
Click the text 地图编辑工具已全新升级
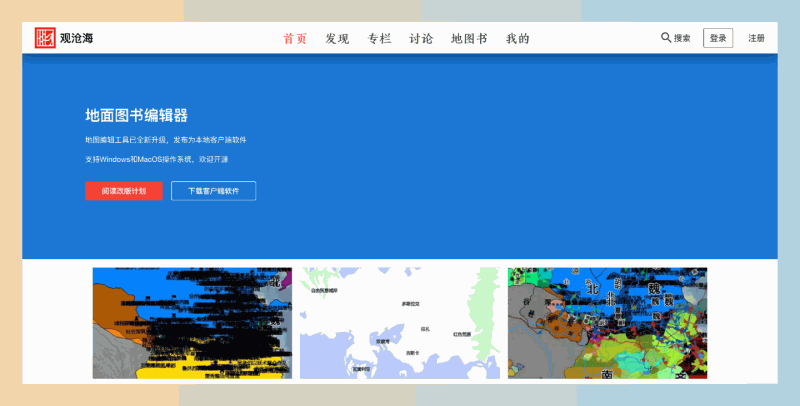pos(126,140)
